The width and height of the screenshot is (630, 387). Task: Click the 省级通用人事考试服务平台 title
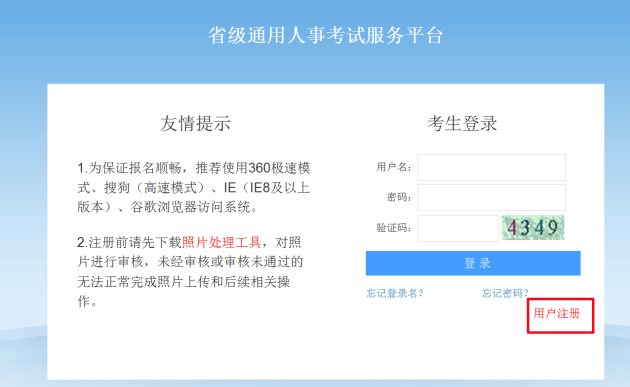pyautogui.click(x=325, y=35)
